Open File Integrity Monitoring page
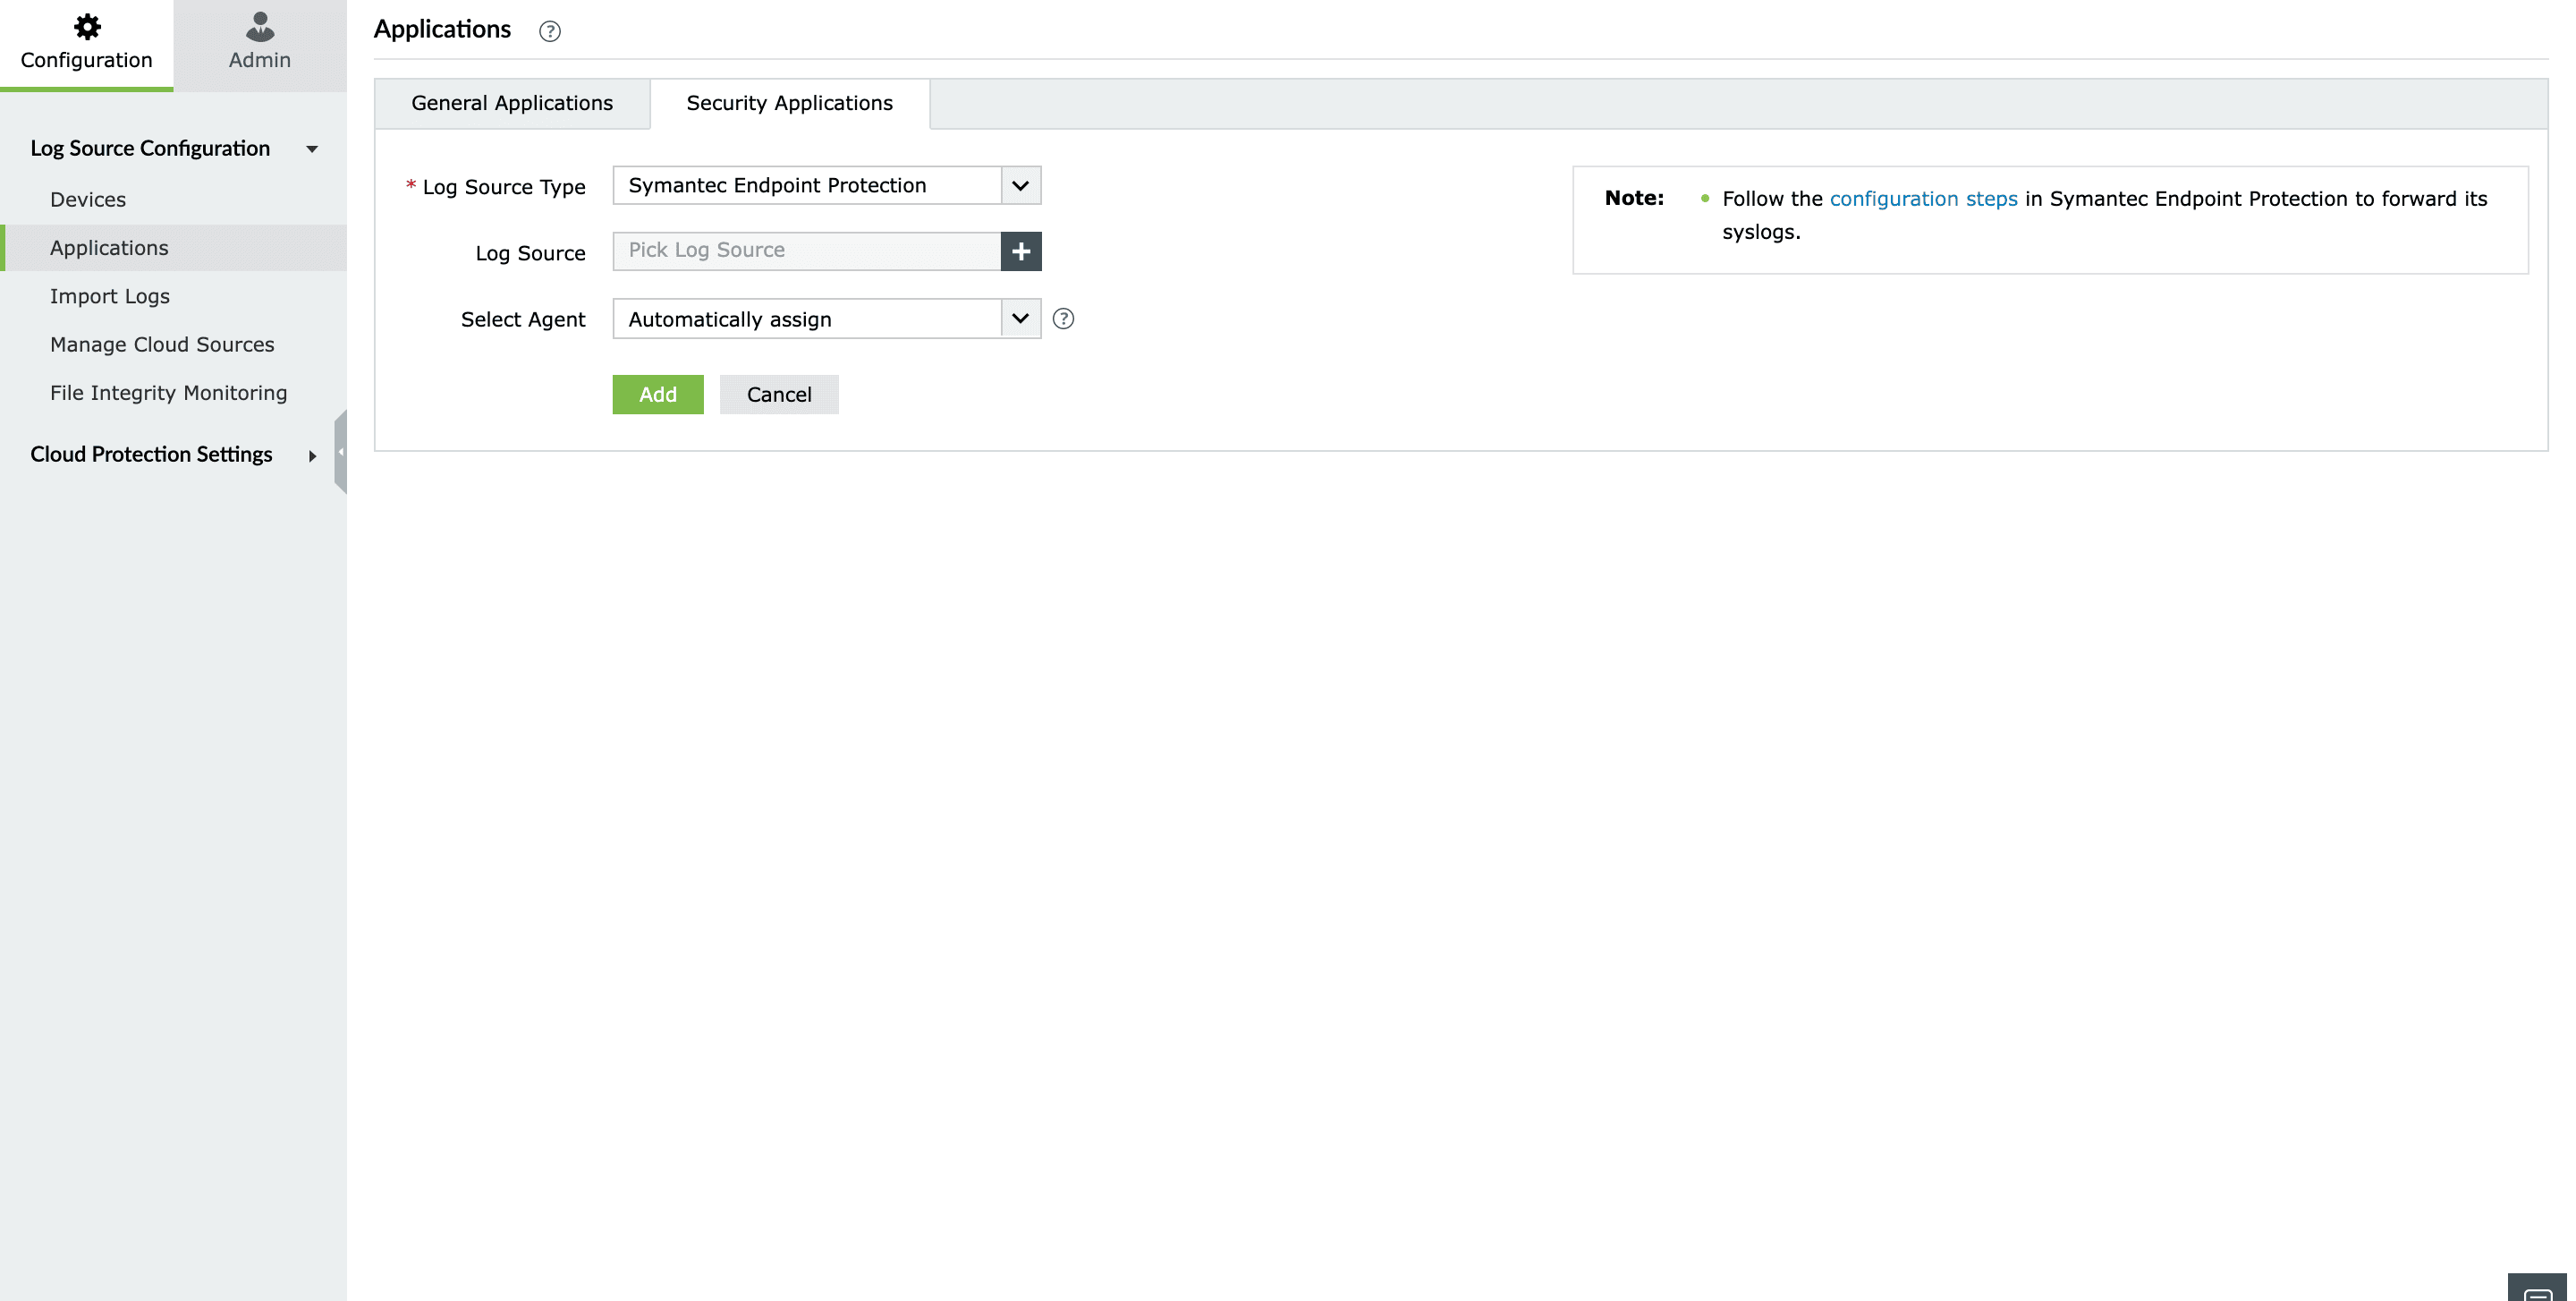 click(x=168, y=393)
